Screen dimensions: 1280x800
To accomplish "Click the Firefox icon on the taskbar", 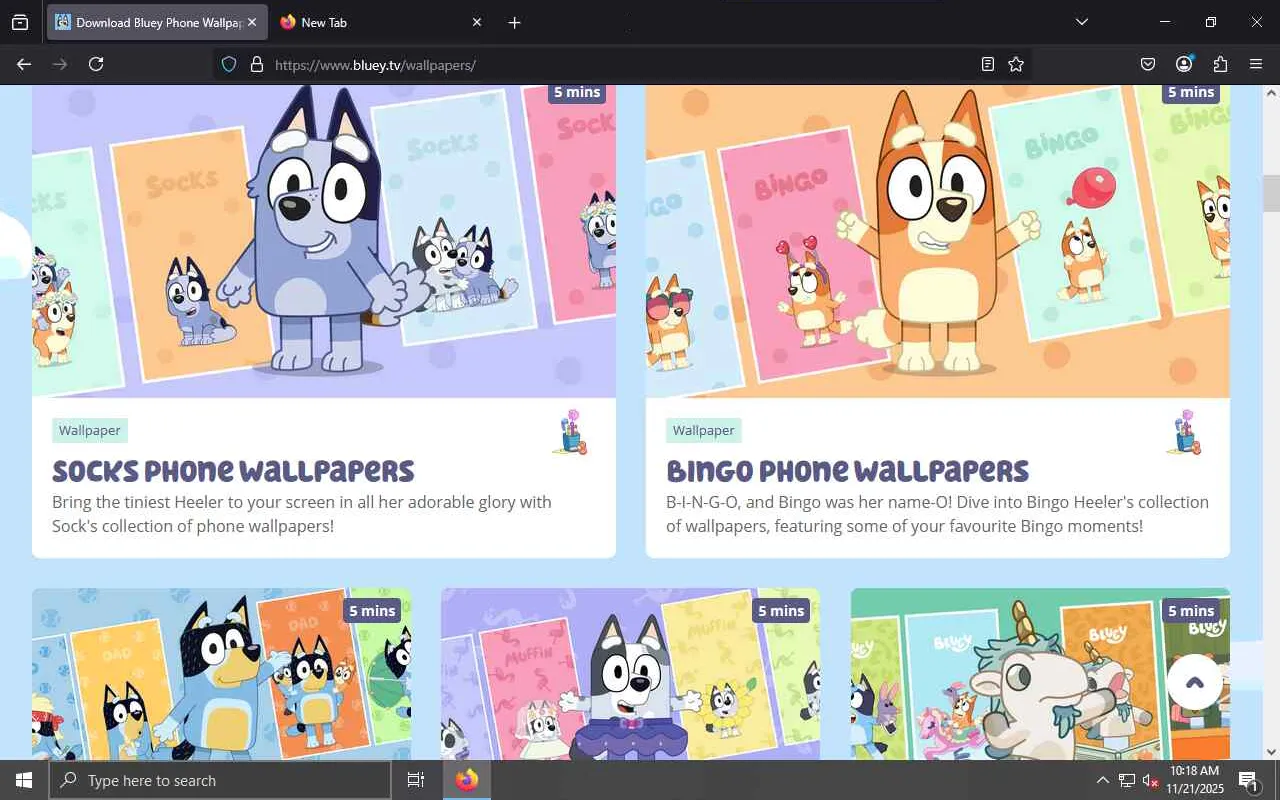I will click(467, 780).
